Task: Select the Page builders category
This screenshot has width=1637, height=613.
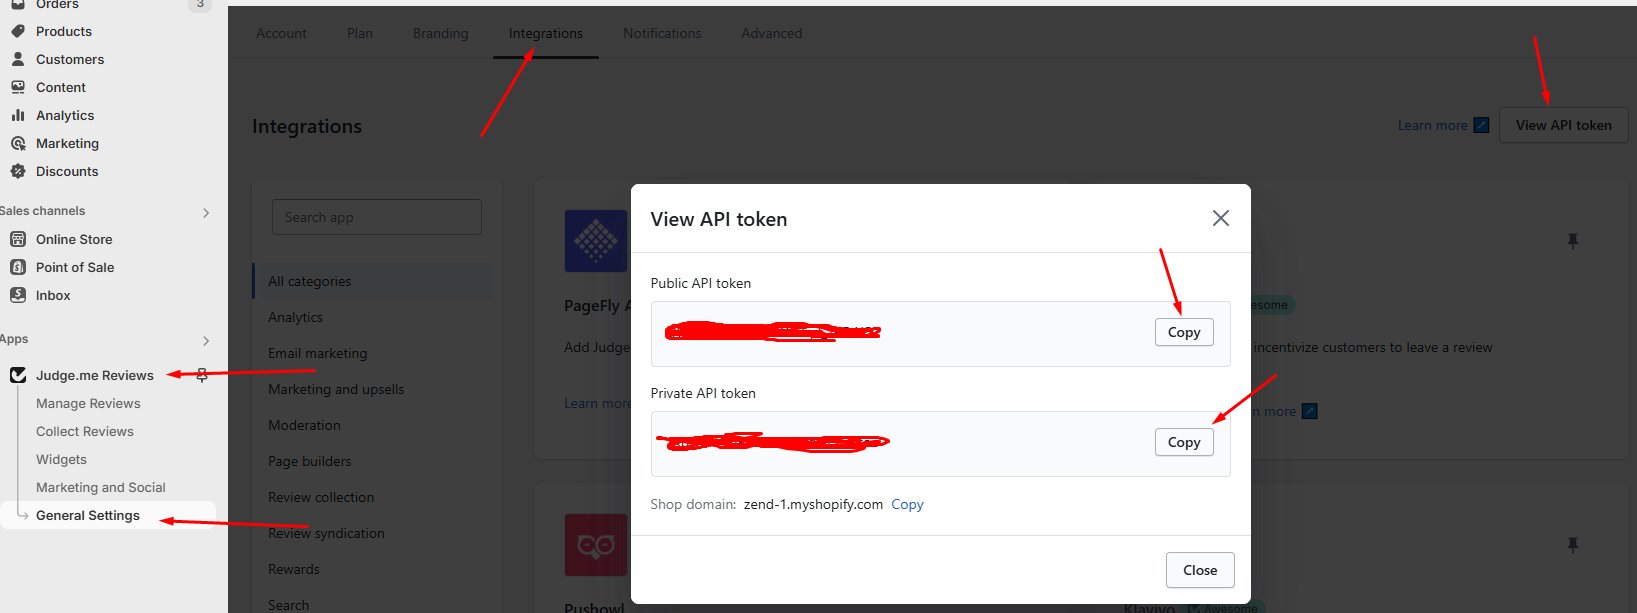Action: pyautogui.click(x=309, y=461)
